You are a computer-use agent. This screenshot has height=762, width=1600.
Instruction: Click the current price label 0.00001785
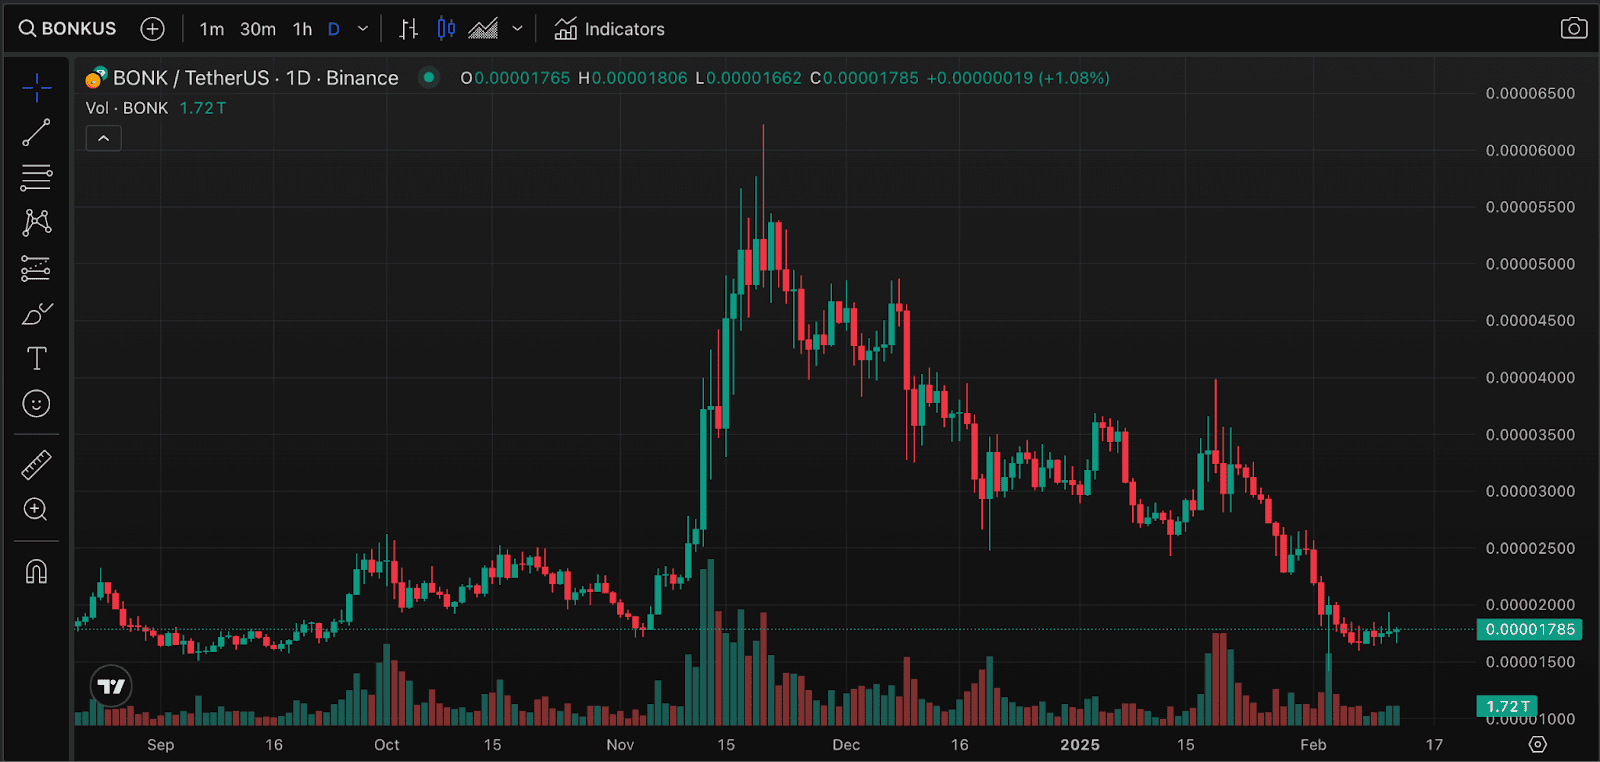1530,629
